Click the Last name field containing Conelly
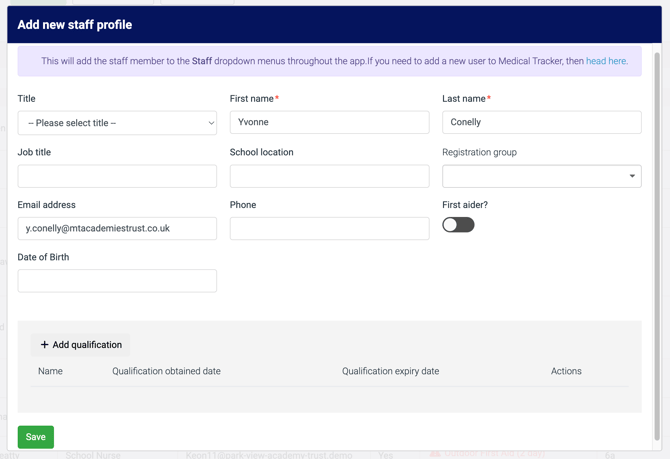 pyautogui.click(x=542, y=122)
